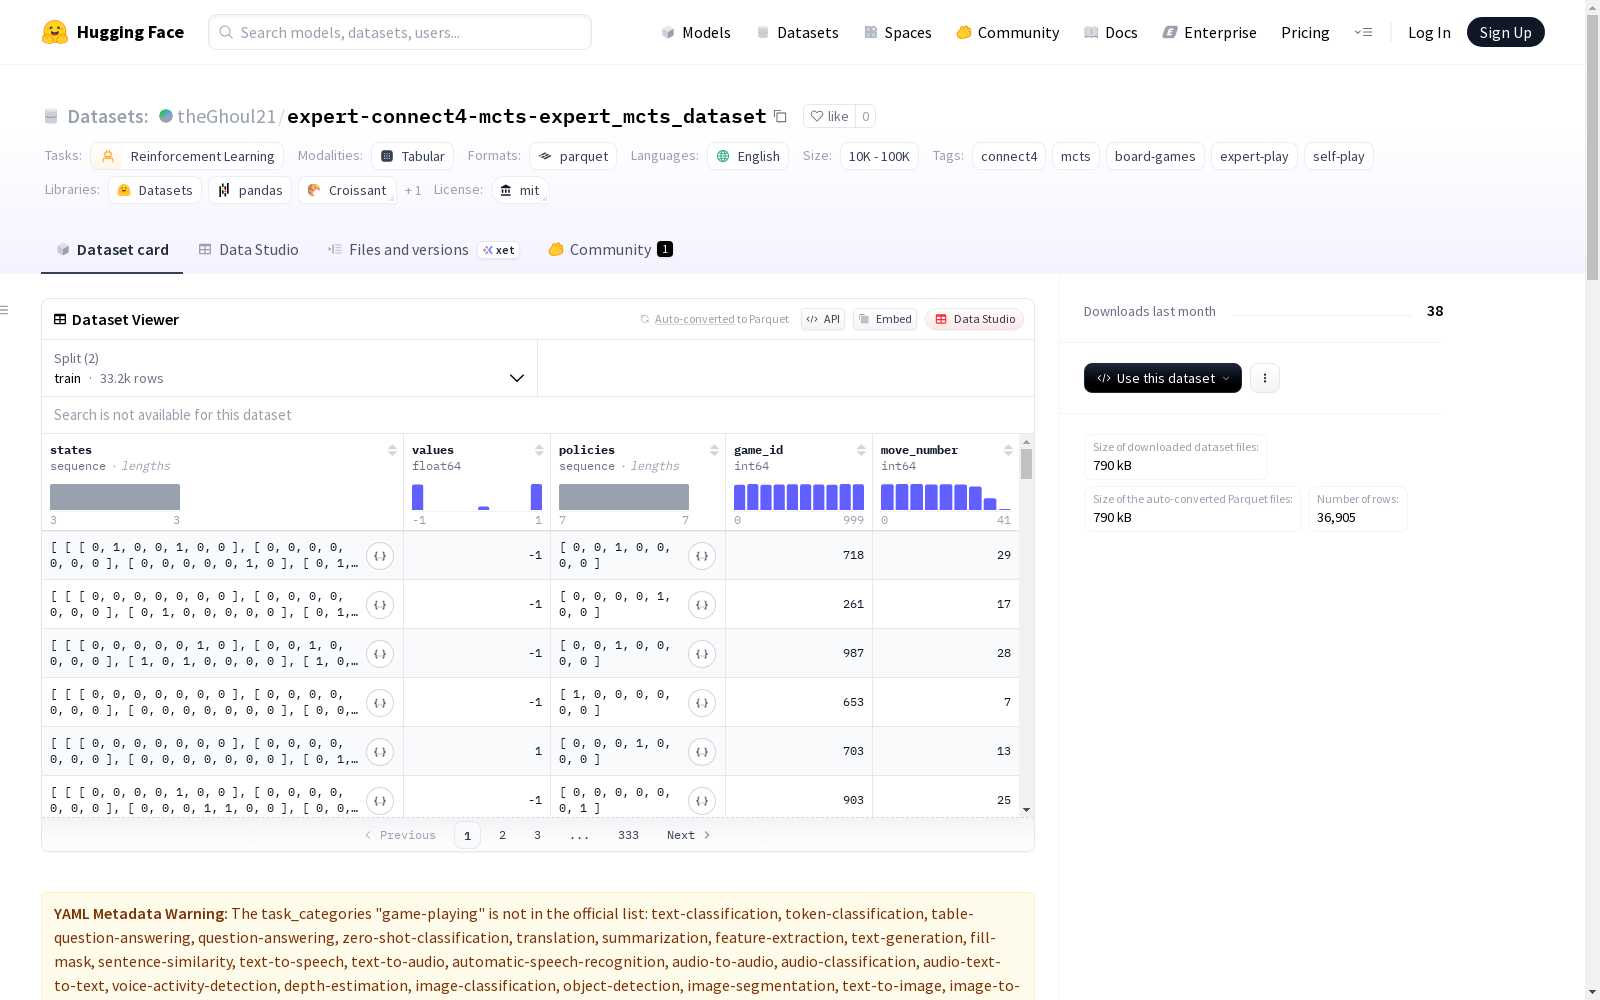The height and width of the screenshot is (1000, 1600).
Task: Toggle the left sidebar table of contents icon
Action: coord(5,310)
